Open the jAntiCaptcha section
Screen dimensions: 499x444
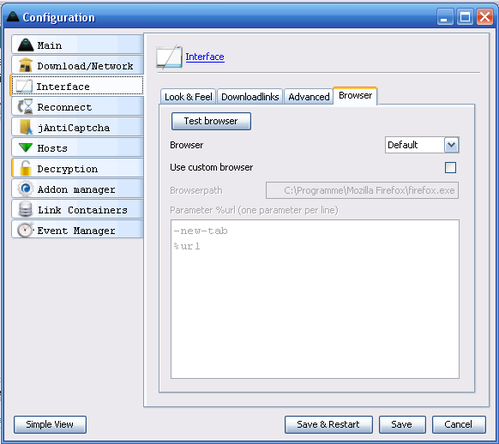point(77,127)
